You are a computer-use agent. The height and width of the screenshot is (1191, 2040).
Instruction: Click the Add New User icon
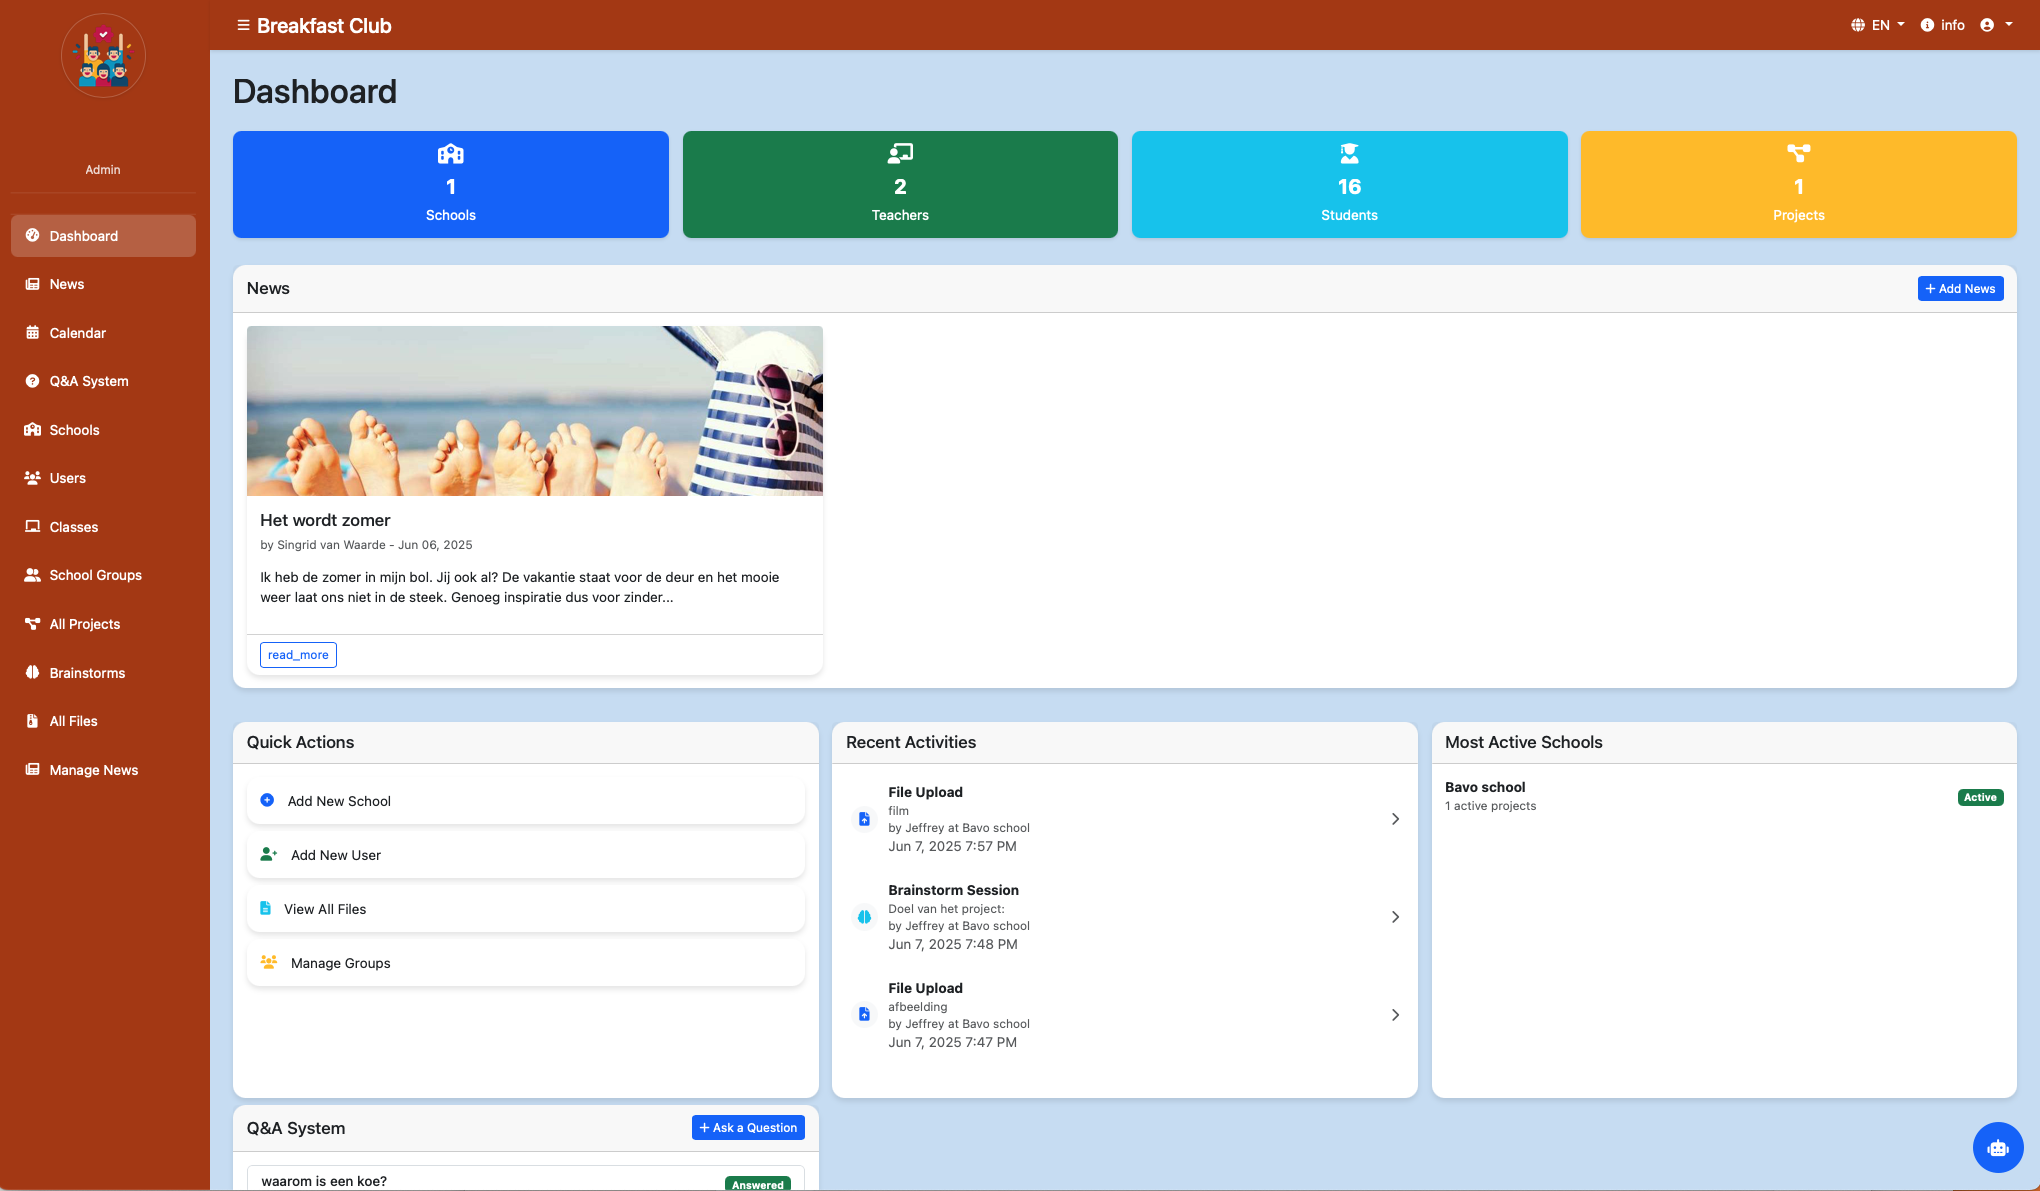click(268, 854)
